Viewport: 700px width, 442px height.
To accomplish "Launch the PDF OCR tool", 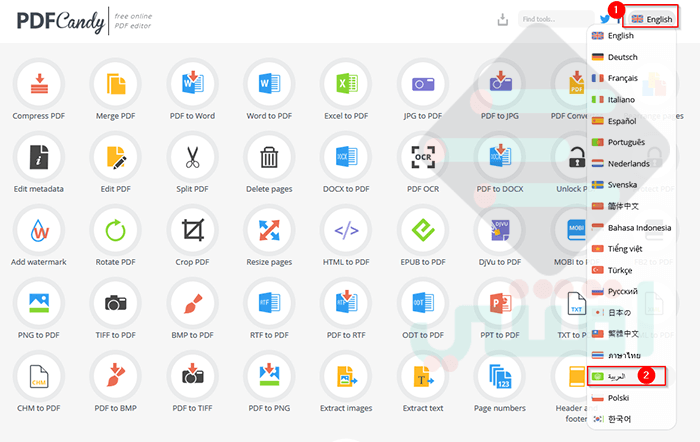I will (x=423, y=158).
